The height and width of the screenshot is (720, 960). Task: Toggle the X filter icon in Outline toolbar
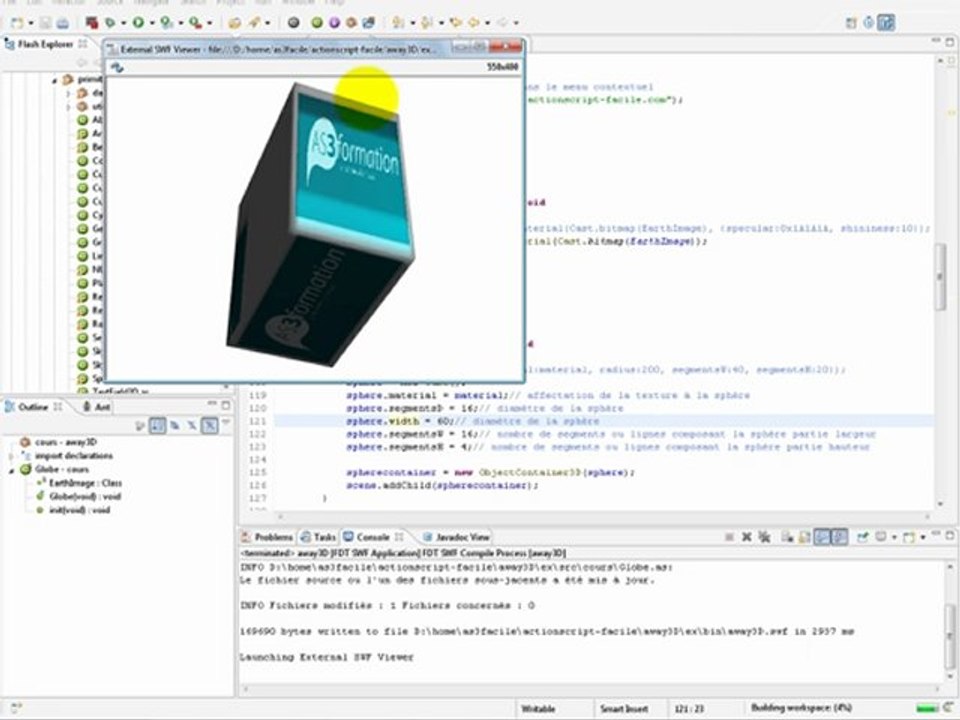[x=192, y=424]
